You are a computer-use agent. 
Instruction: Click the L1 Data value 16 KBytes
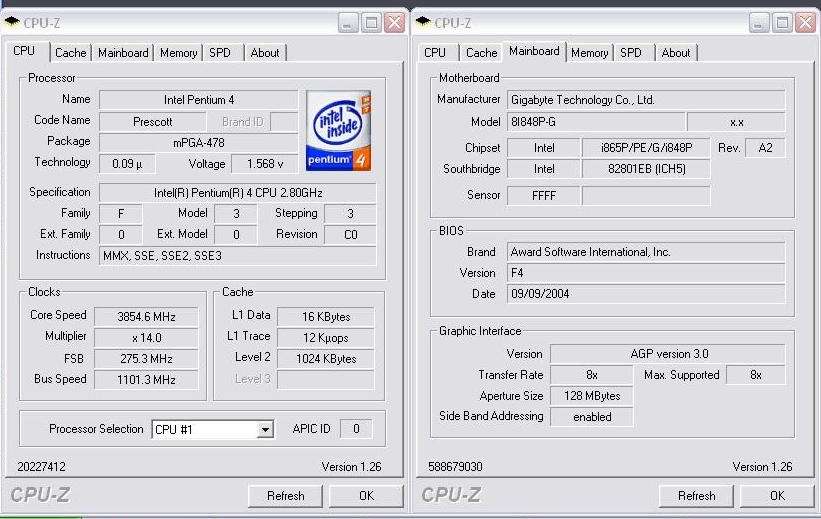coord(326,317)
